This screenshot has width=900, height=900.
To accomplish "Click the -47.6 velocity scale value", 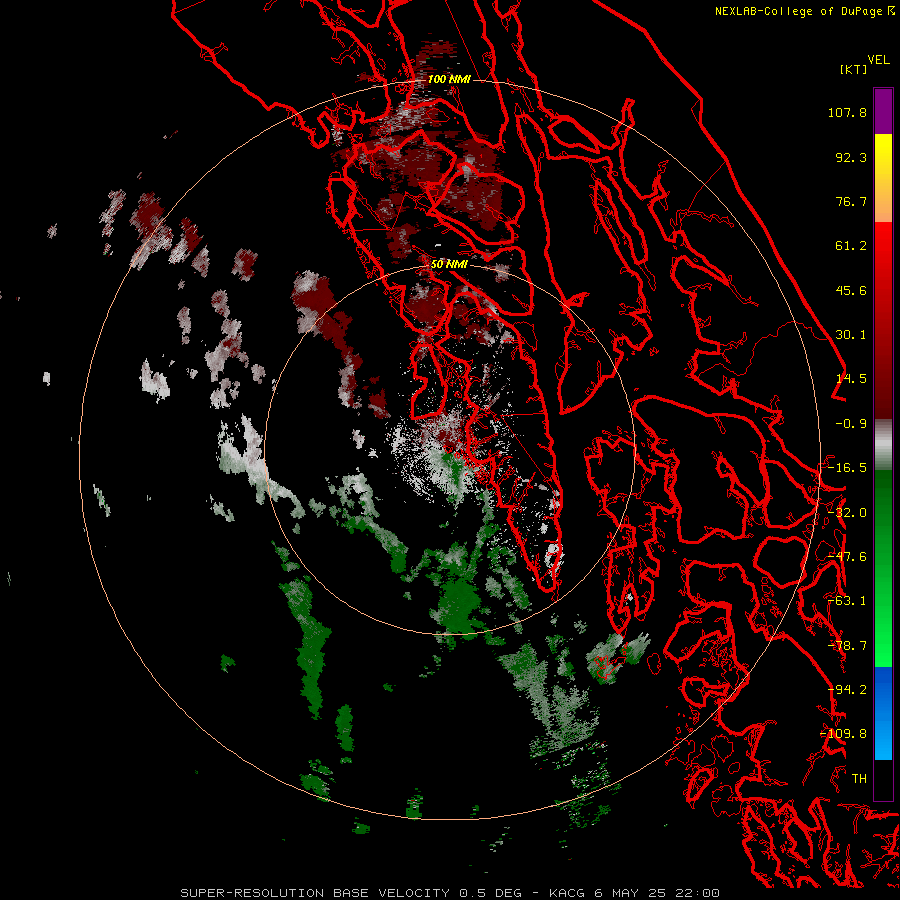I will (x=847, y=557).
